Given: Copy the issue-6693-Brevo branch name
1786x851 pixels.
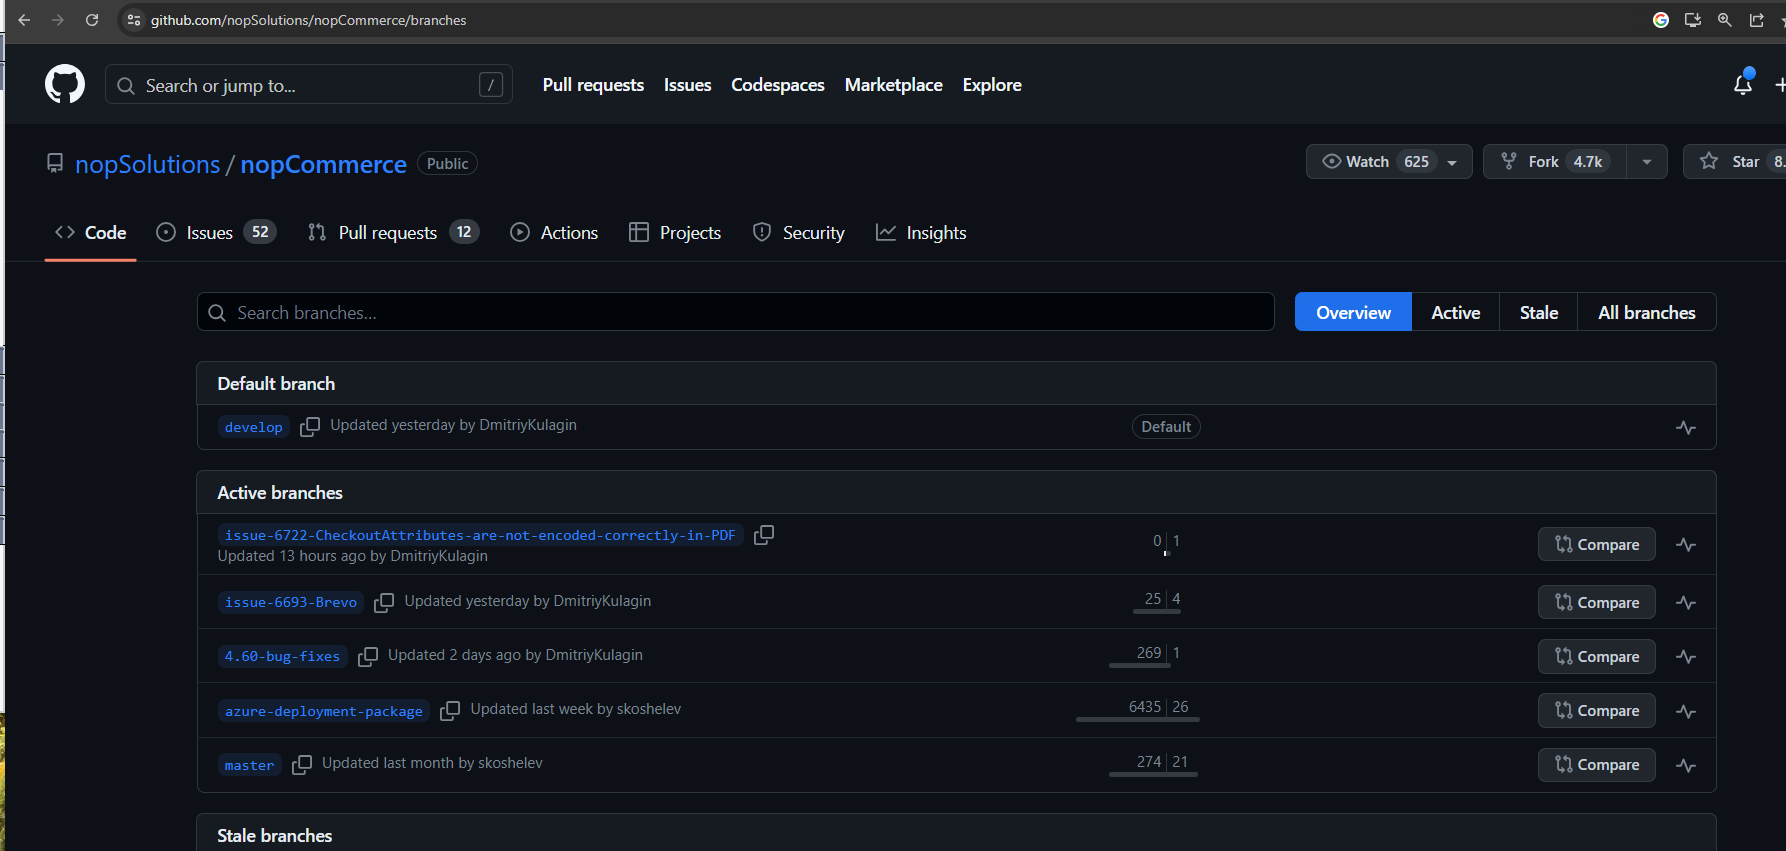Looking at the screenshot, I should [x=383, y=603].
